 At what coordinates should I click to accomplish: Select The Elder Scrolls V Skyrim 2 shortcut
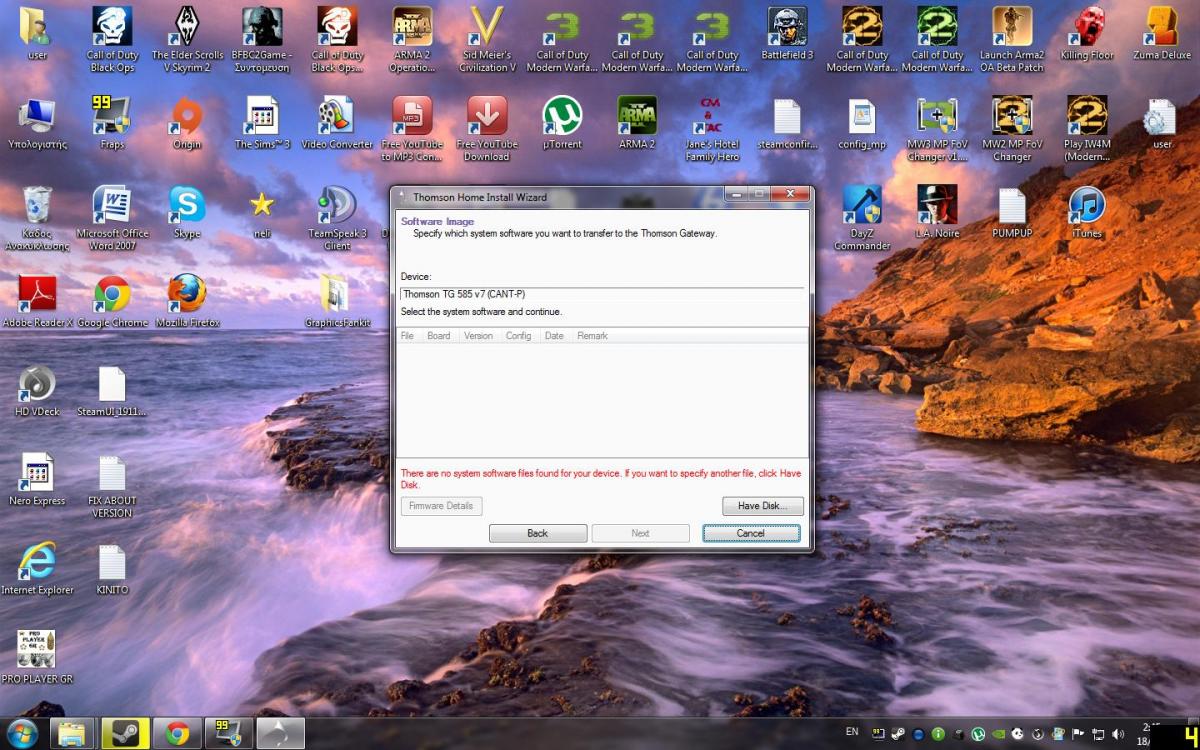coord(187,40)
